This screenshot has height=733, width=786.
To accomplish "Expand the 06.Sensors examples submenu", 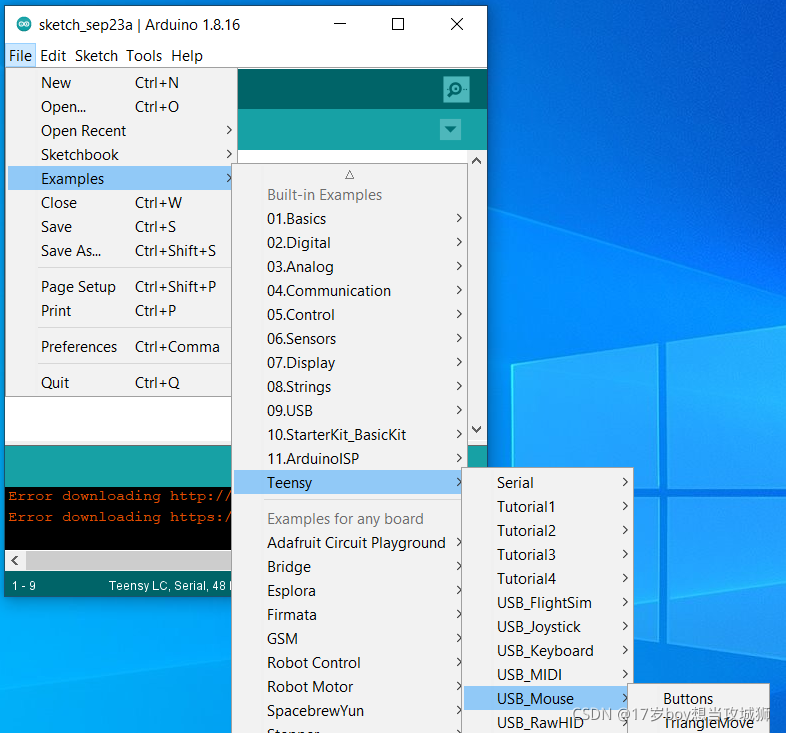I will click(x=349, y=339).
